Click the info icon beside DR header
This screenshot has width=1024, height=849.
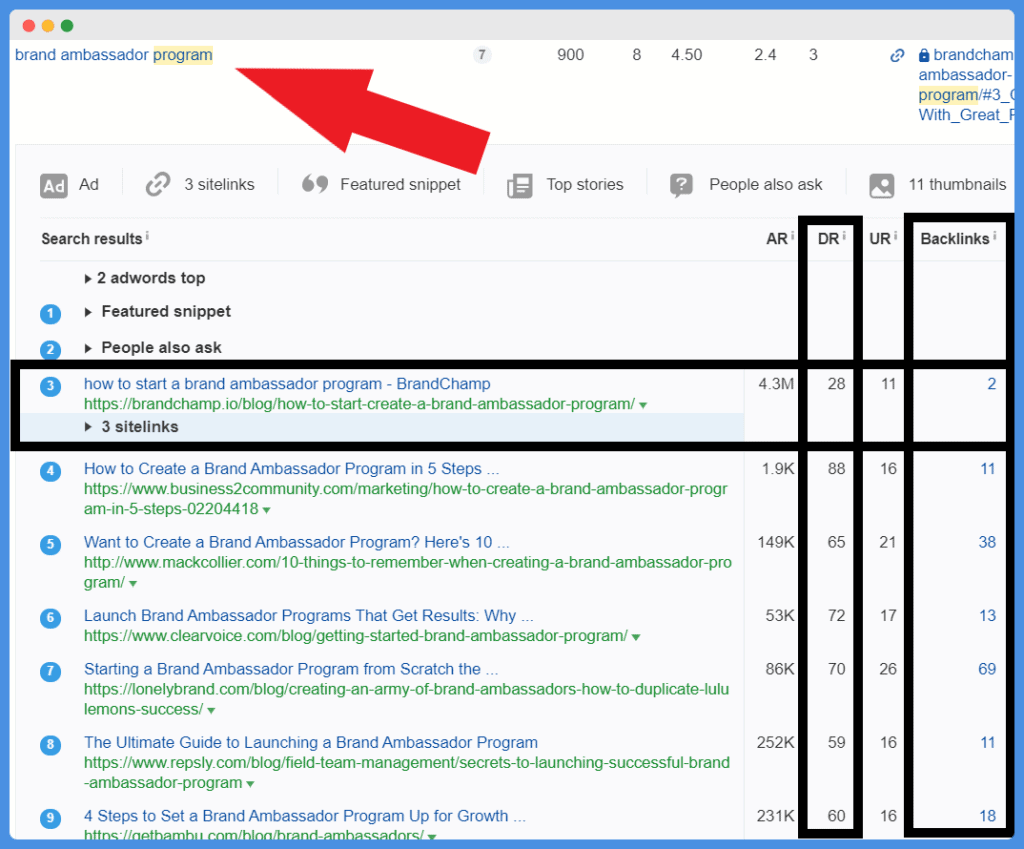coord(844,235)
